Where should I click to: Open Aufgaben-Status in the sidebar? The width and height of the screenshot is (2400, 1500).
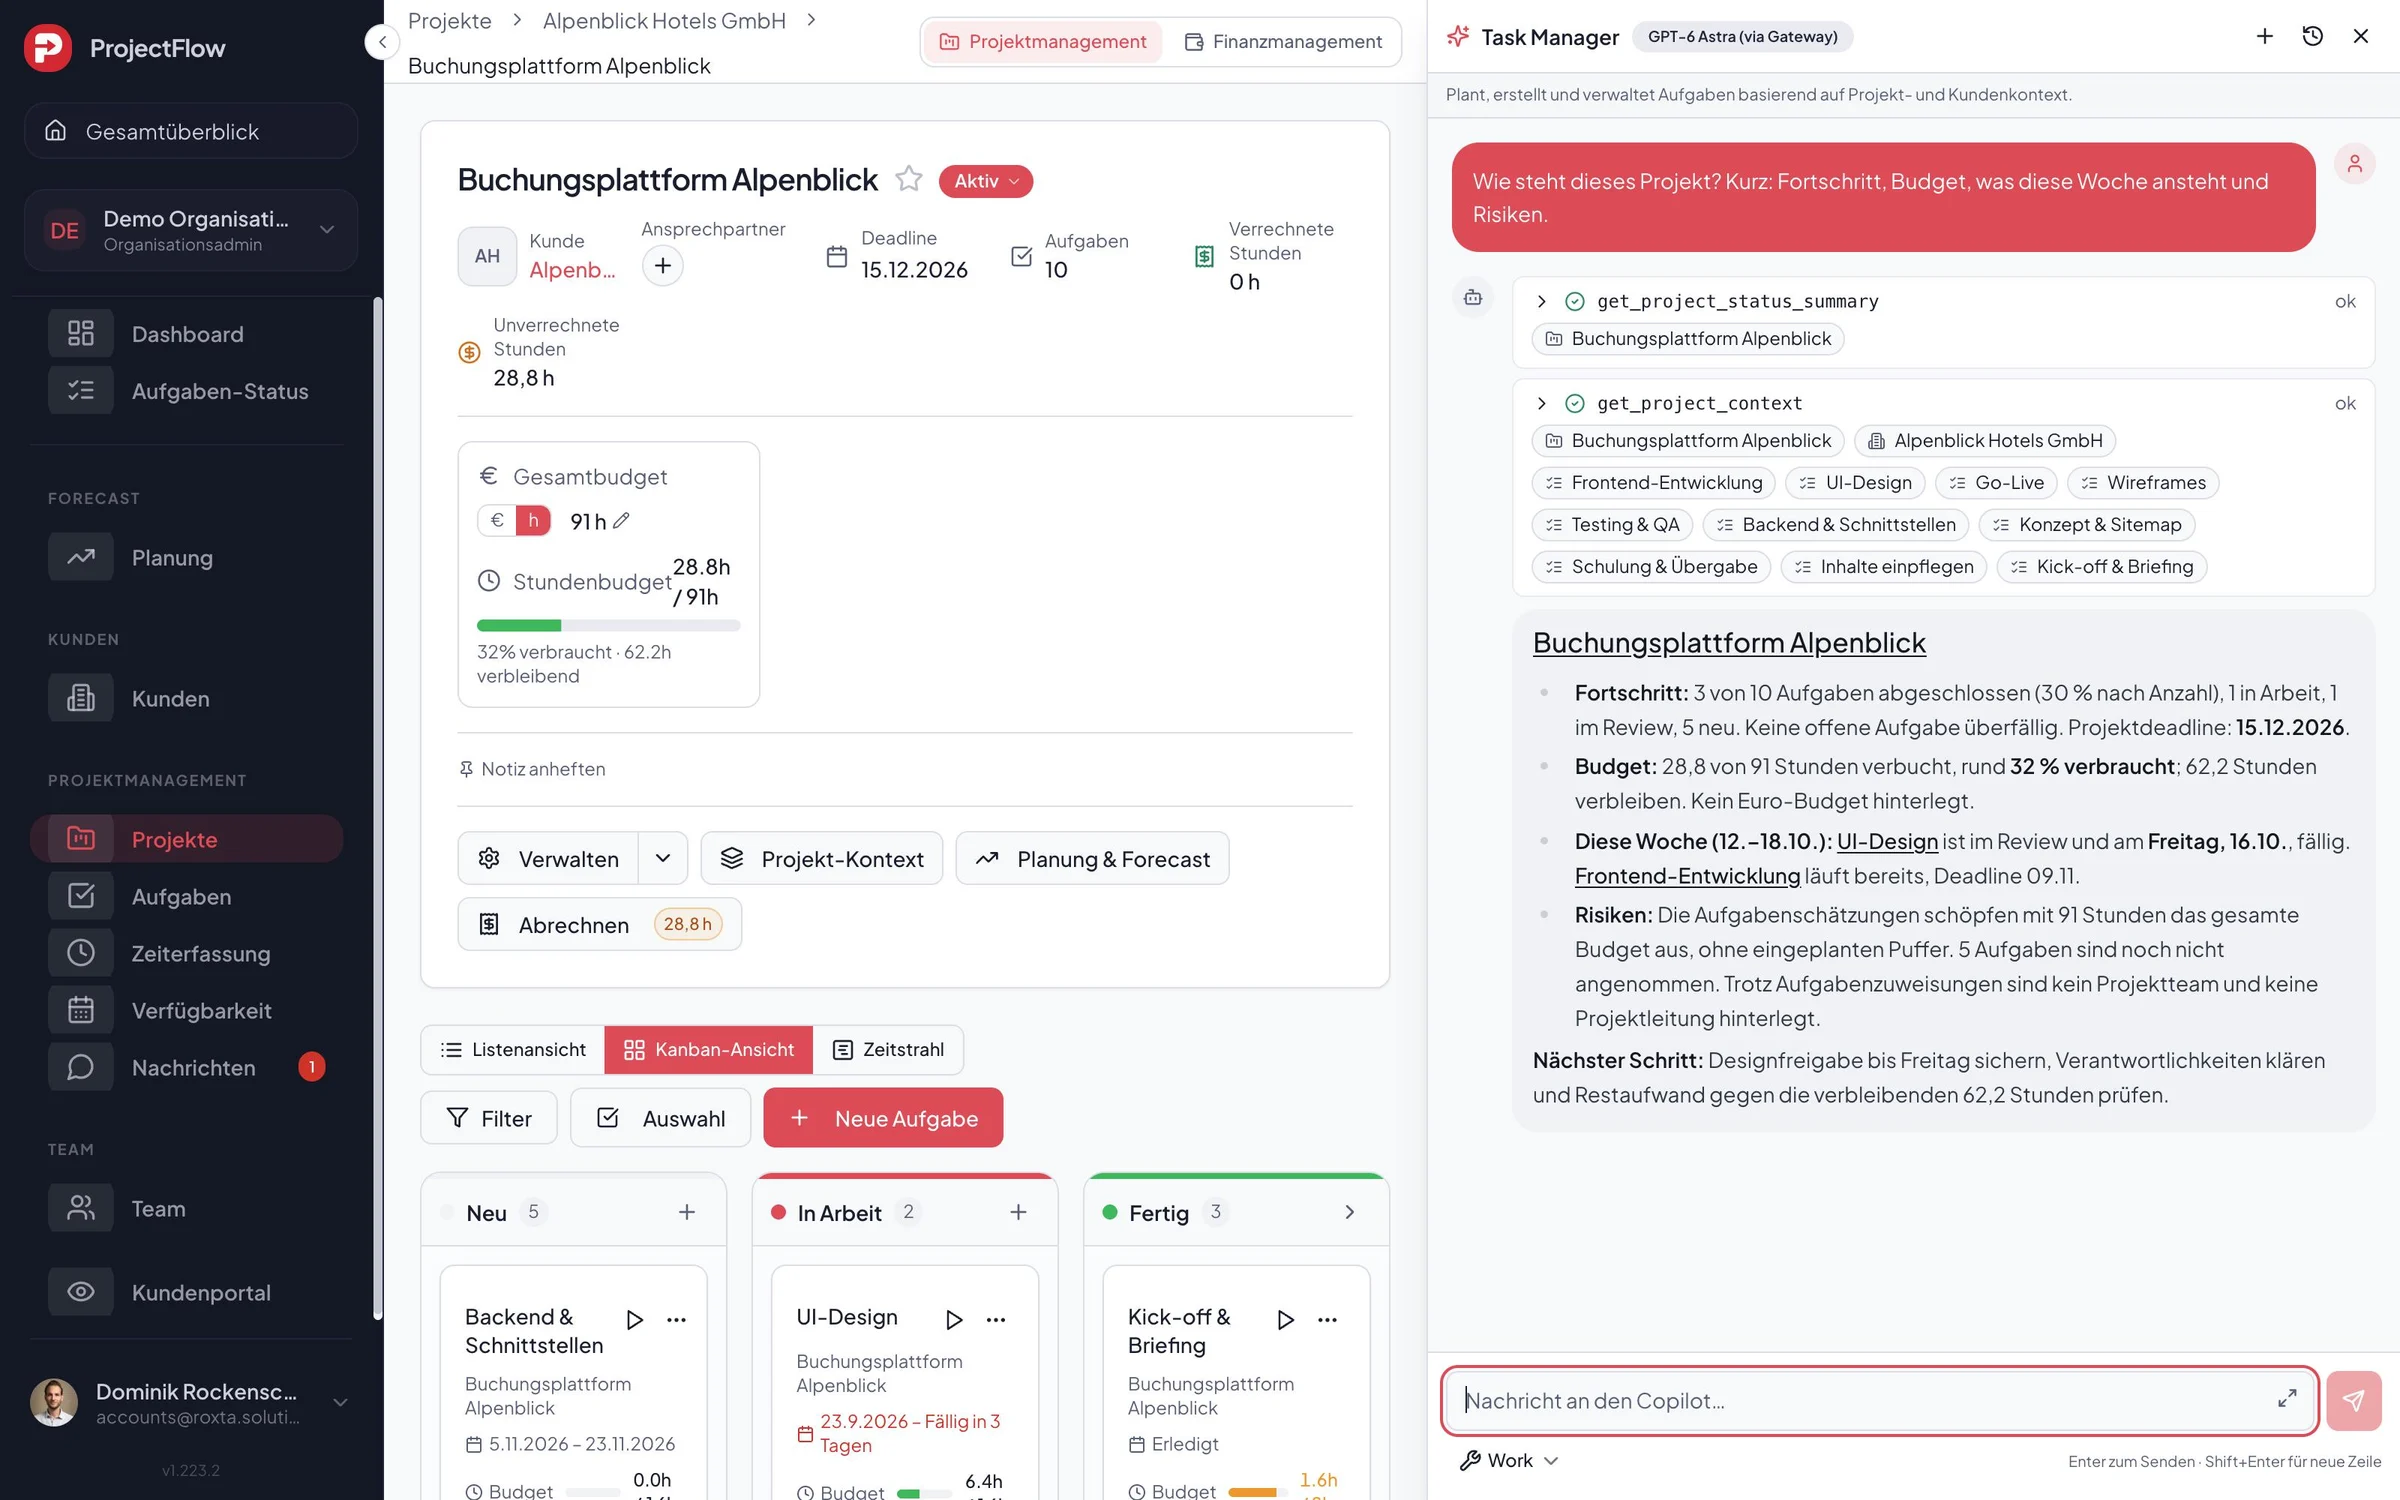(x=187, y=391)
